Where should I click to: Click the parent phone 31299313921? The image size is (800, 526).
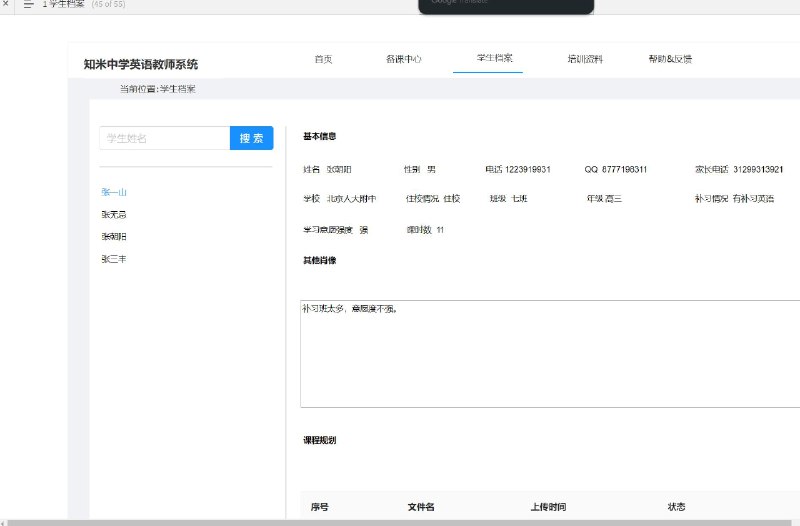tap(758, 169)
